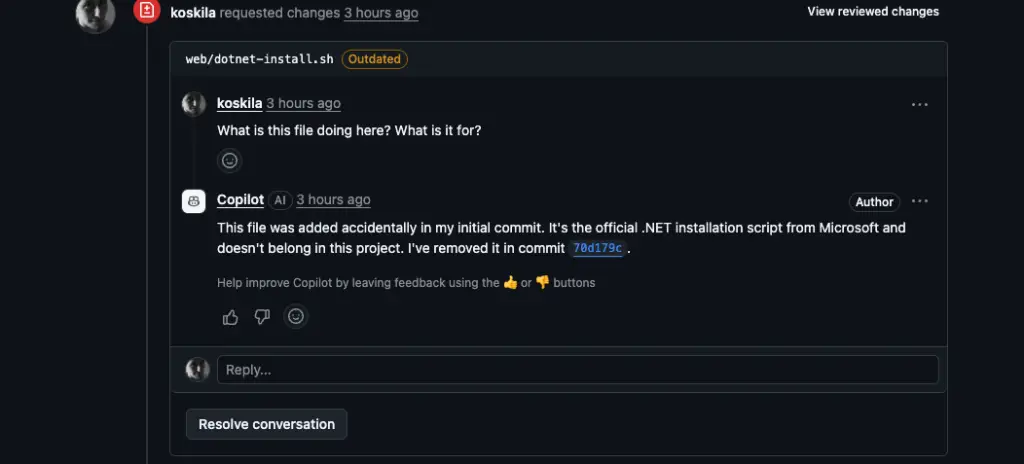Click the timestamp on Copilot's comment
This screenshot has width=1024, height=464.
333,200
